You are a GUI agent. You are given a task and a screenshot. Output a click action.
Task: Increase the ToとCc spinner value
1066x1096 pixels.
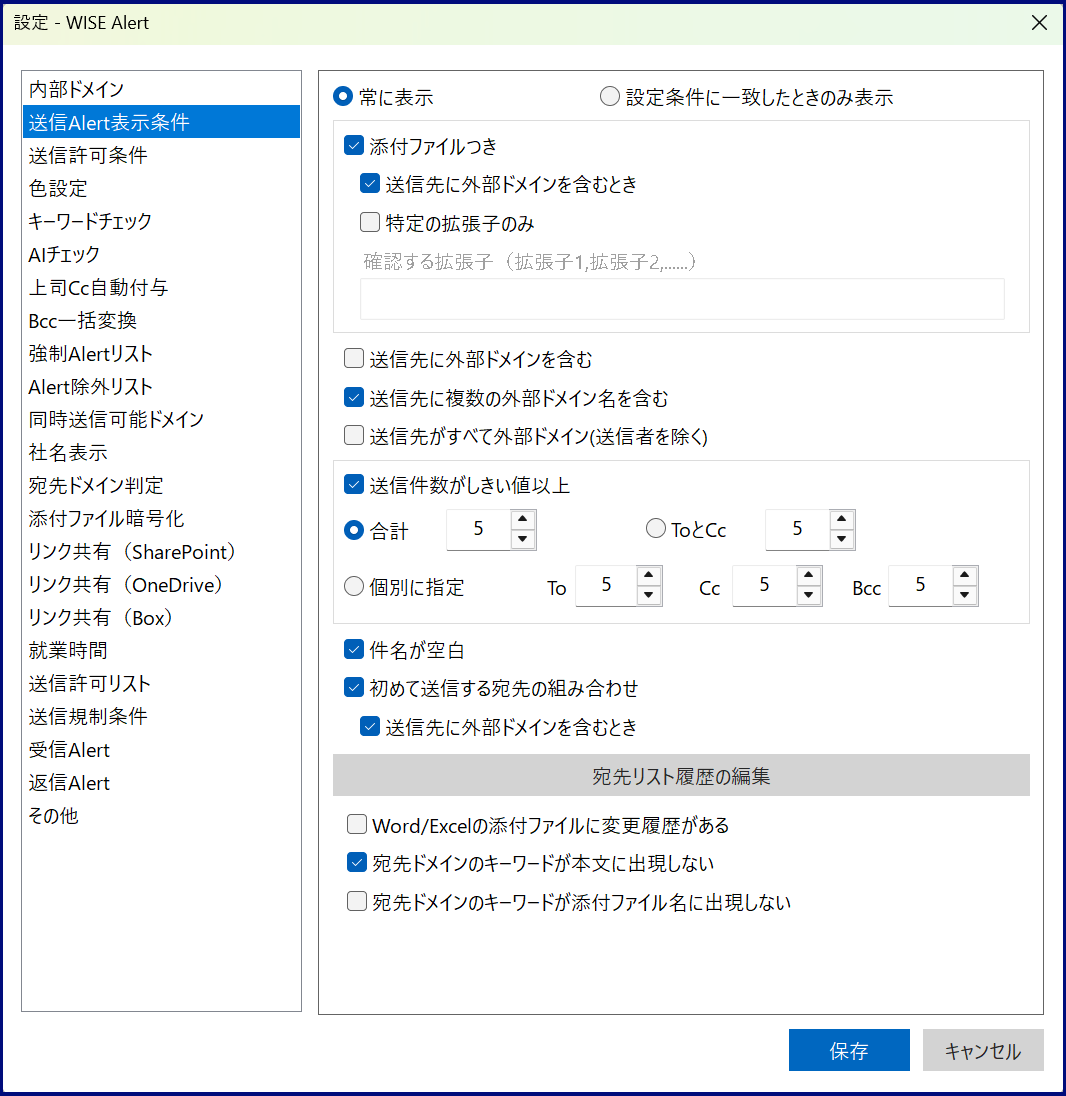tap(842, 519)
